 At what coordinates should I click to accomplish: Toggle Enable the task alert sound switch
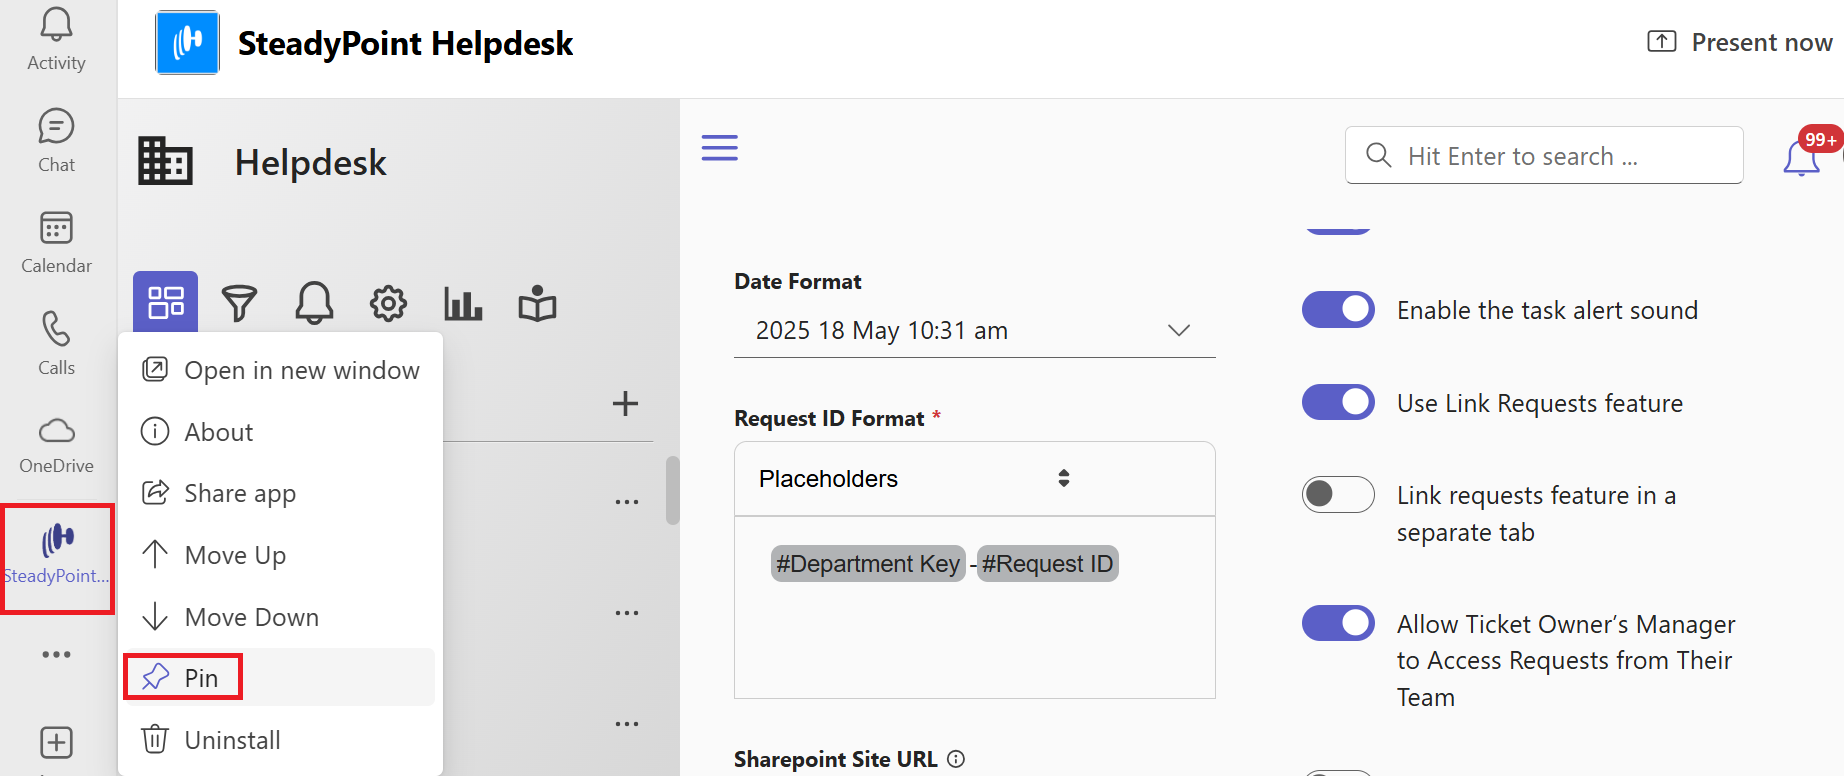click(1338, 310)
